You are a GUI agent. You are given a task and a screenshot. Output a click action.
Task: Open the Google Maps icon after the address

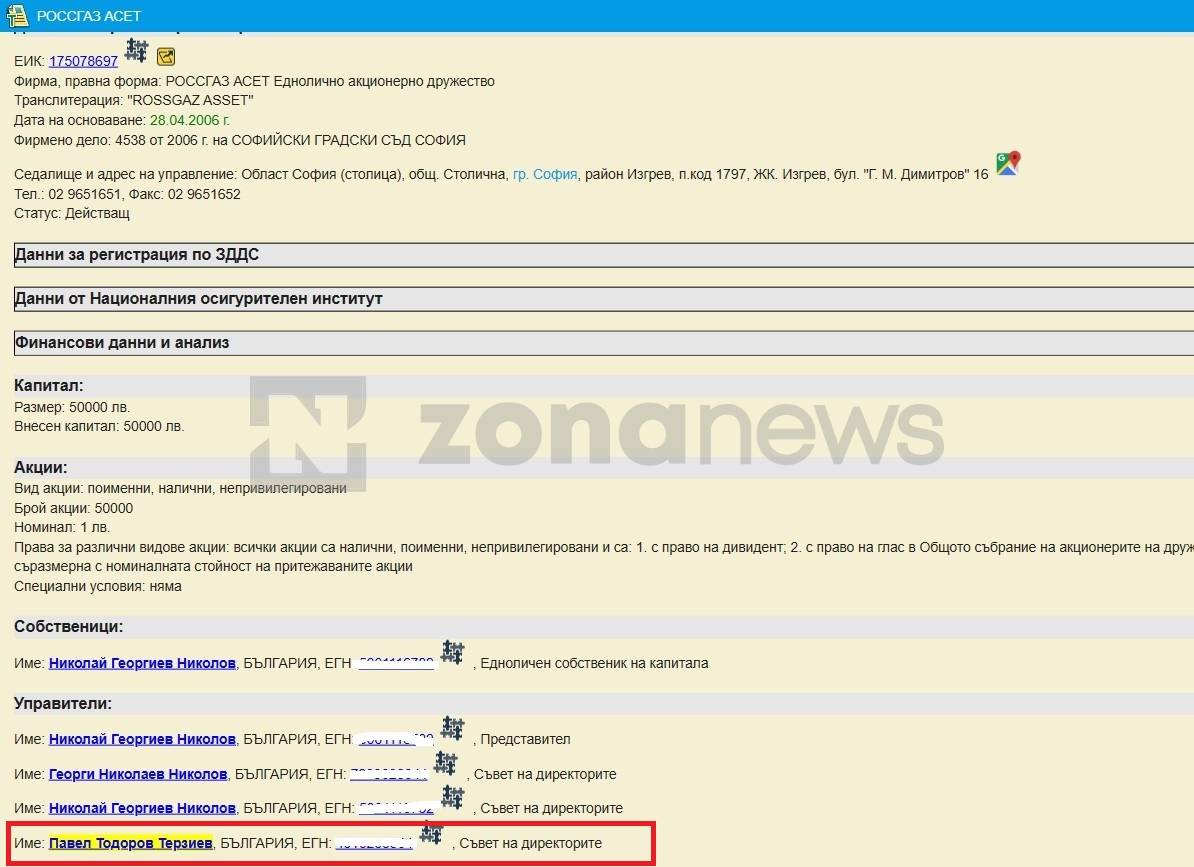coord(1007,164)
